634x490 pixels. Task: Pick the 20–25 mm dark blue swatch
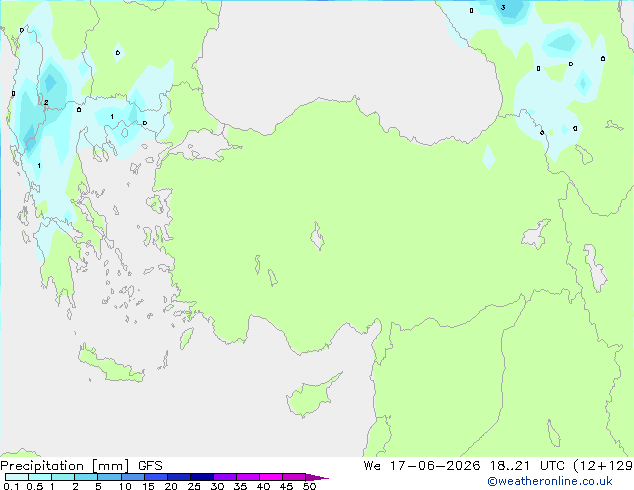coord(179,477)
